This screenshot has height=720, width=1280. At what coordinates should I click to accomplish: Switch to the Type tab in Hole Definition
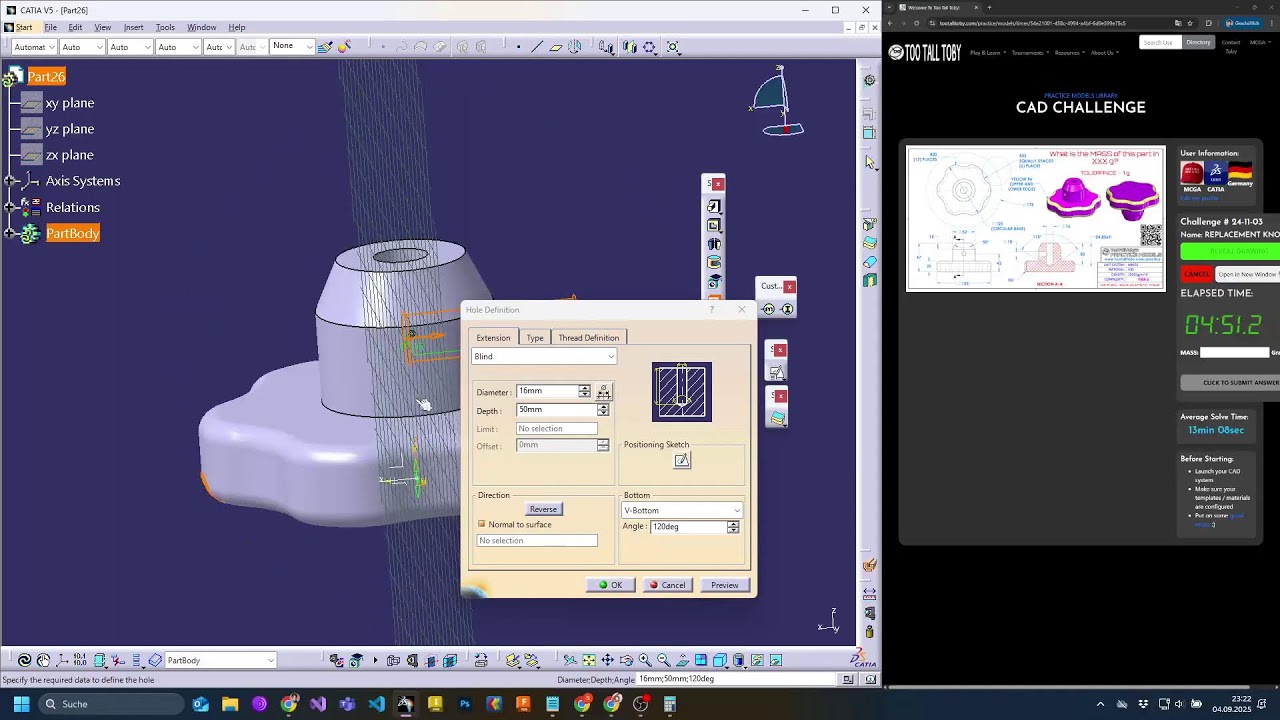click(535, 338)
